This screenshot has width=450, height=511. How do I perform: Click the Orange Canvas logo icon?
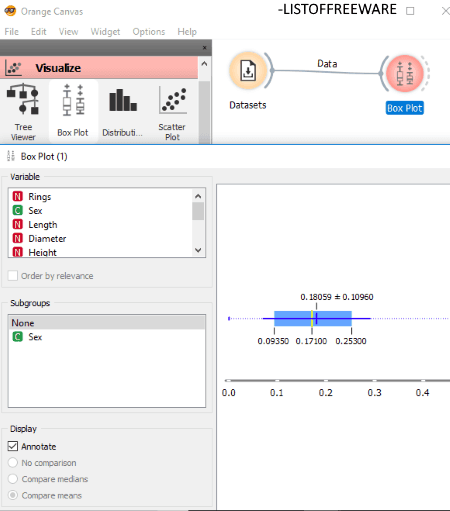pyautogui.click(x=10, y=11)
